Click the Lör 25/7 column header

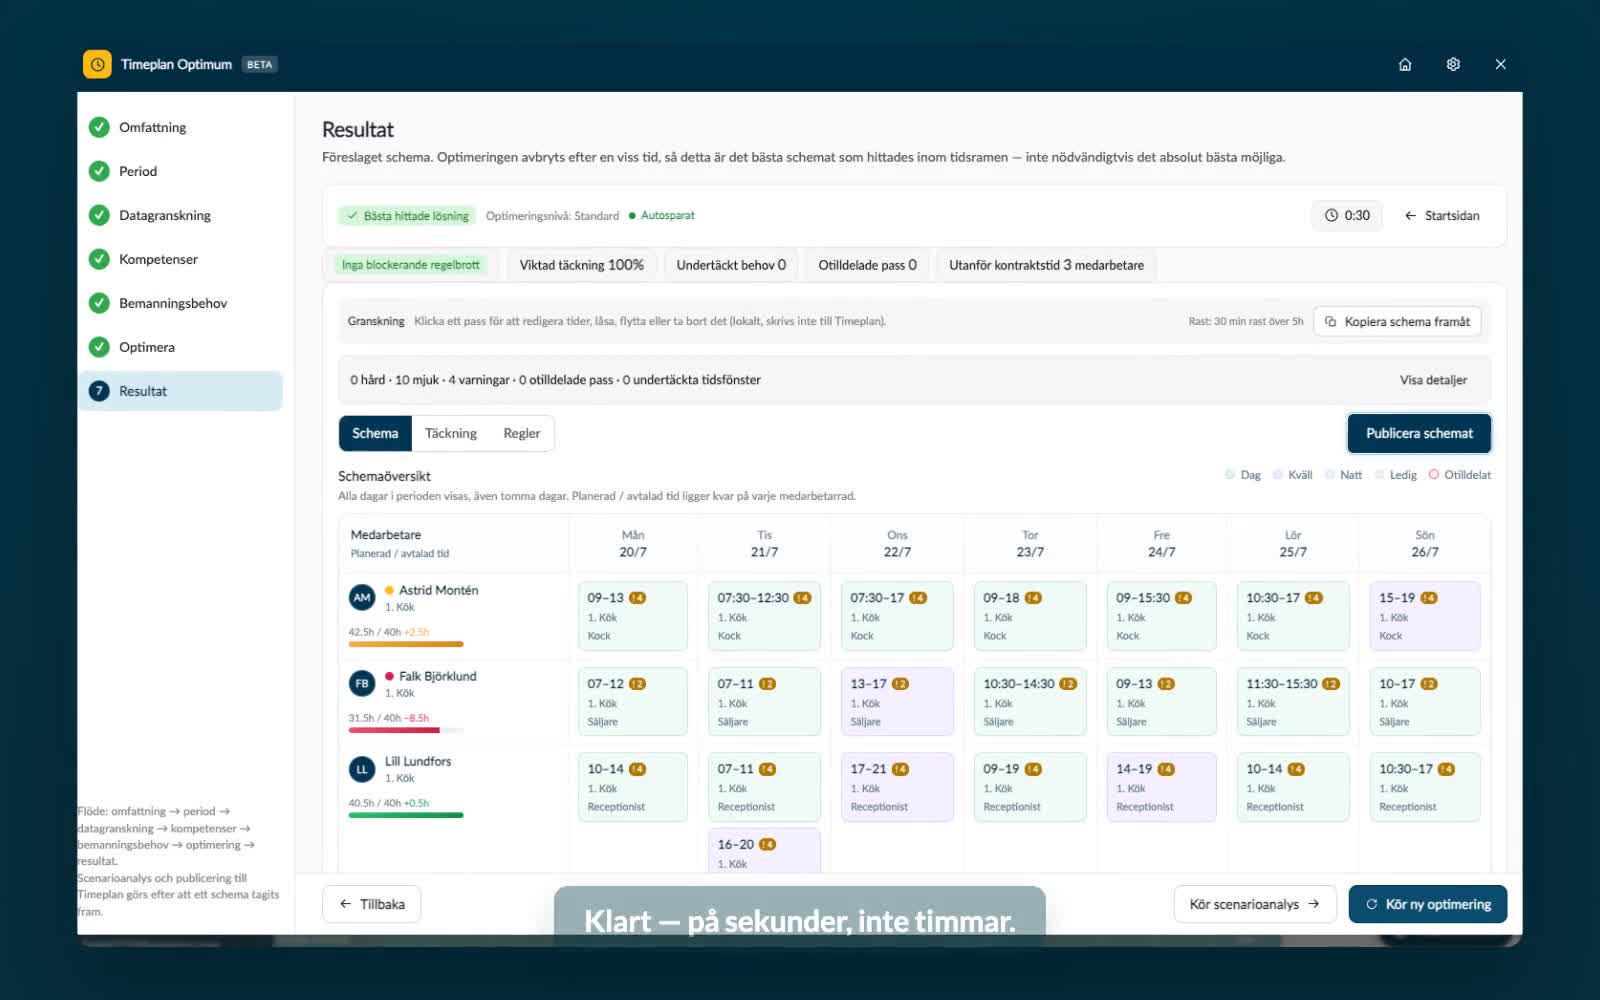click(1293, 543)
